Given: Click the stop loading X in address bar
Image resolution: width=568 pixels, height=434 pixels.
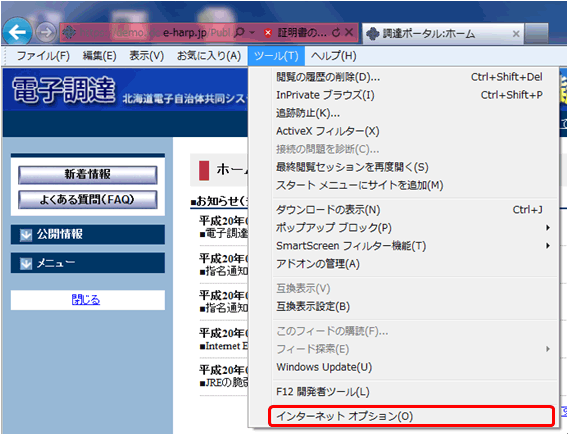Looking at the screenshot, I should tap(349, 33).
